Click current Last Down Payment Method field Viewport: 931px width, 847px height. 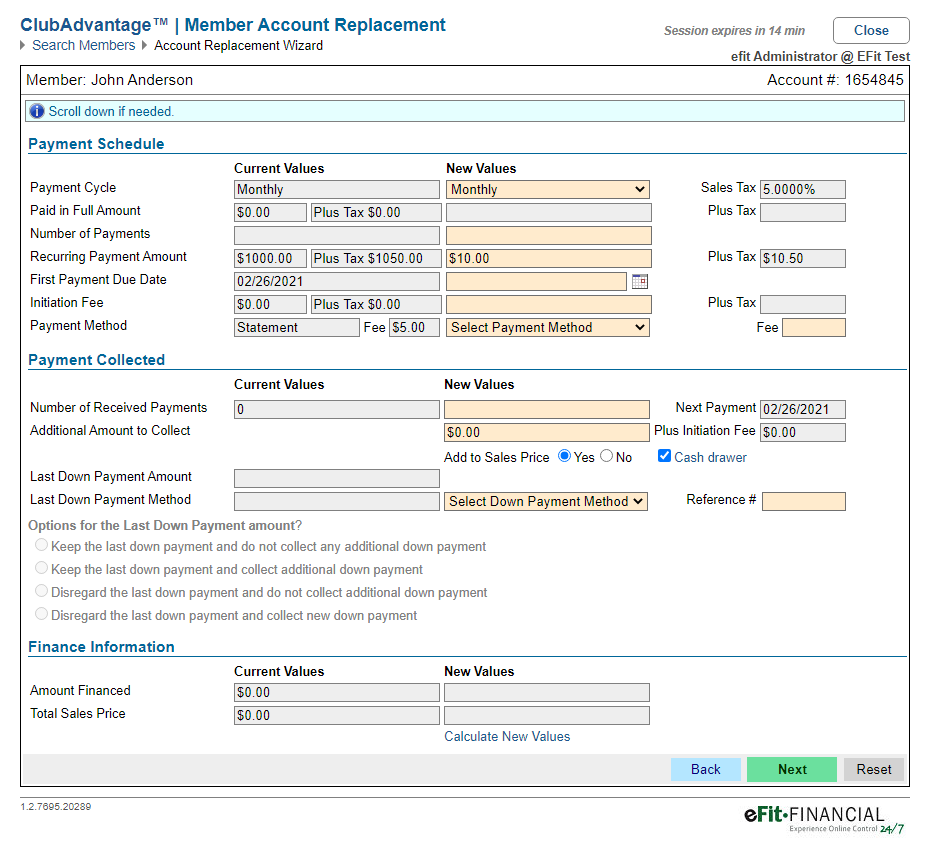pos(337,502)
